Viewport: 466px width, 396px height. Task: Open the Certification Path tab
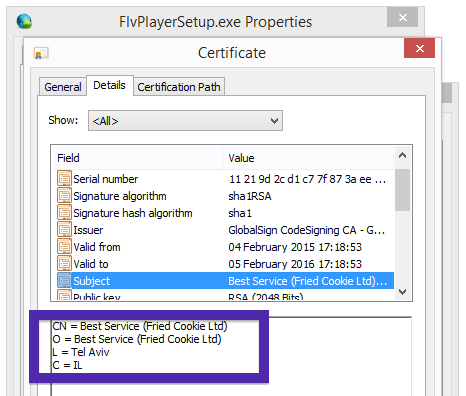(x=179, y=87)
